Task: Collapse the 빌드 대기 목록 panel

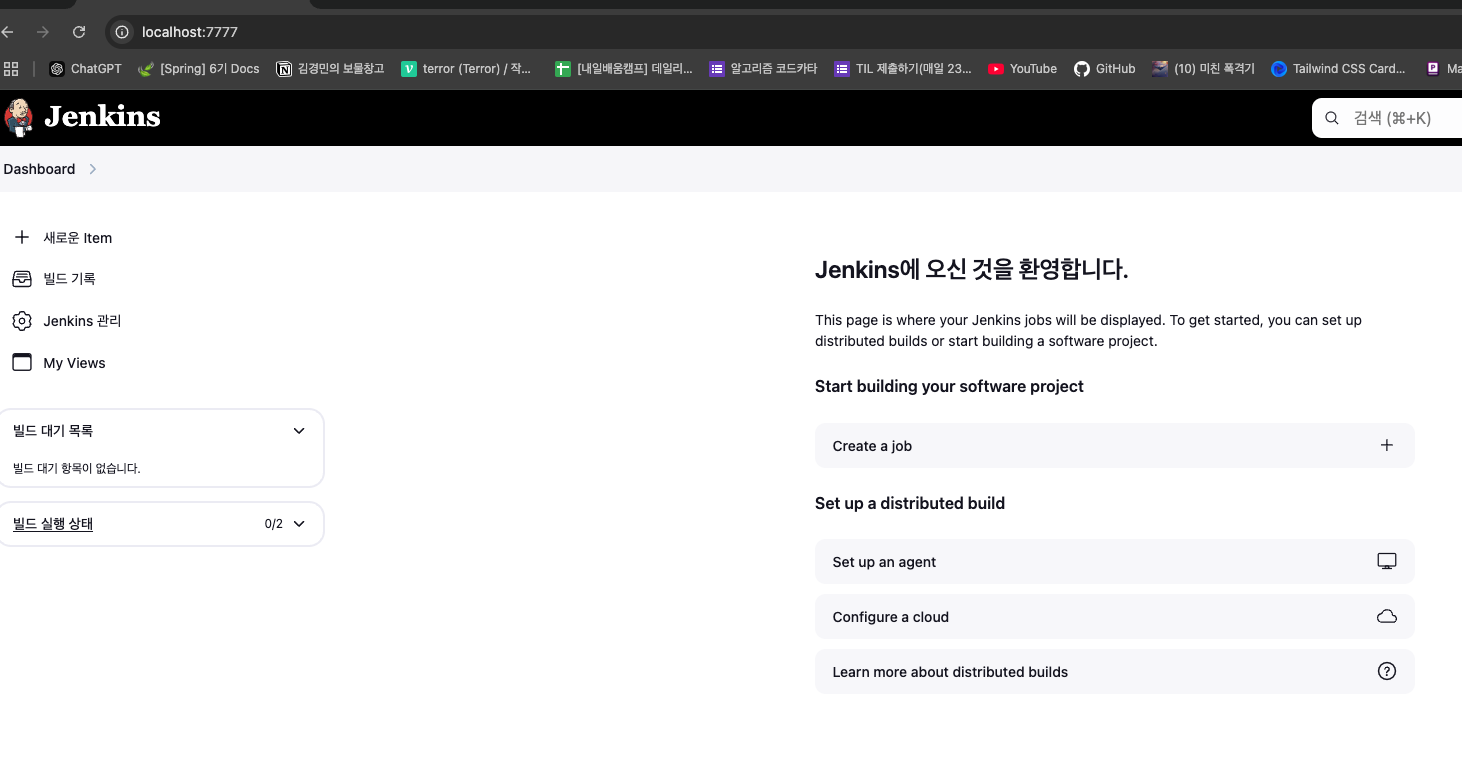Action: pos(298,430)
